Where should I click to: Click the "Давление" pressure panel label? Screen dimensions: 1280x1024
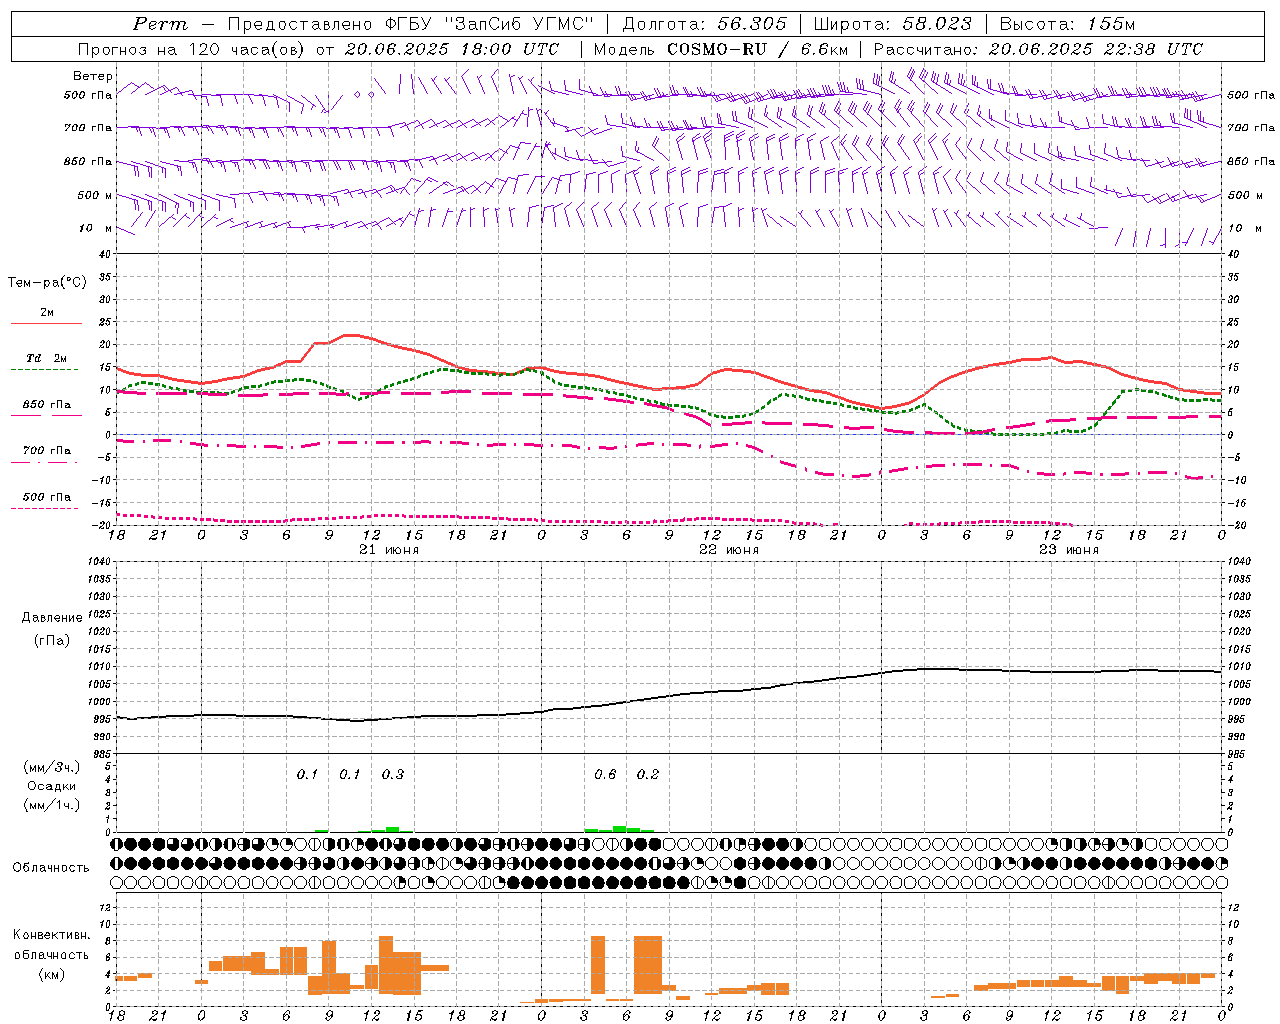(x=52, y=618)
